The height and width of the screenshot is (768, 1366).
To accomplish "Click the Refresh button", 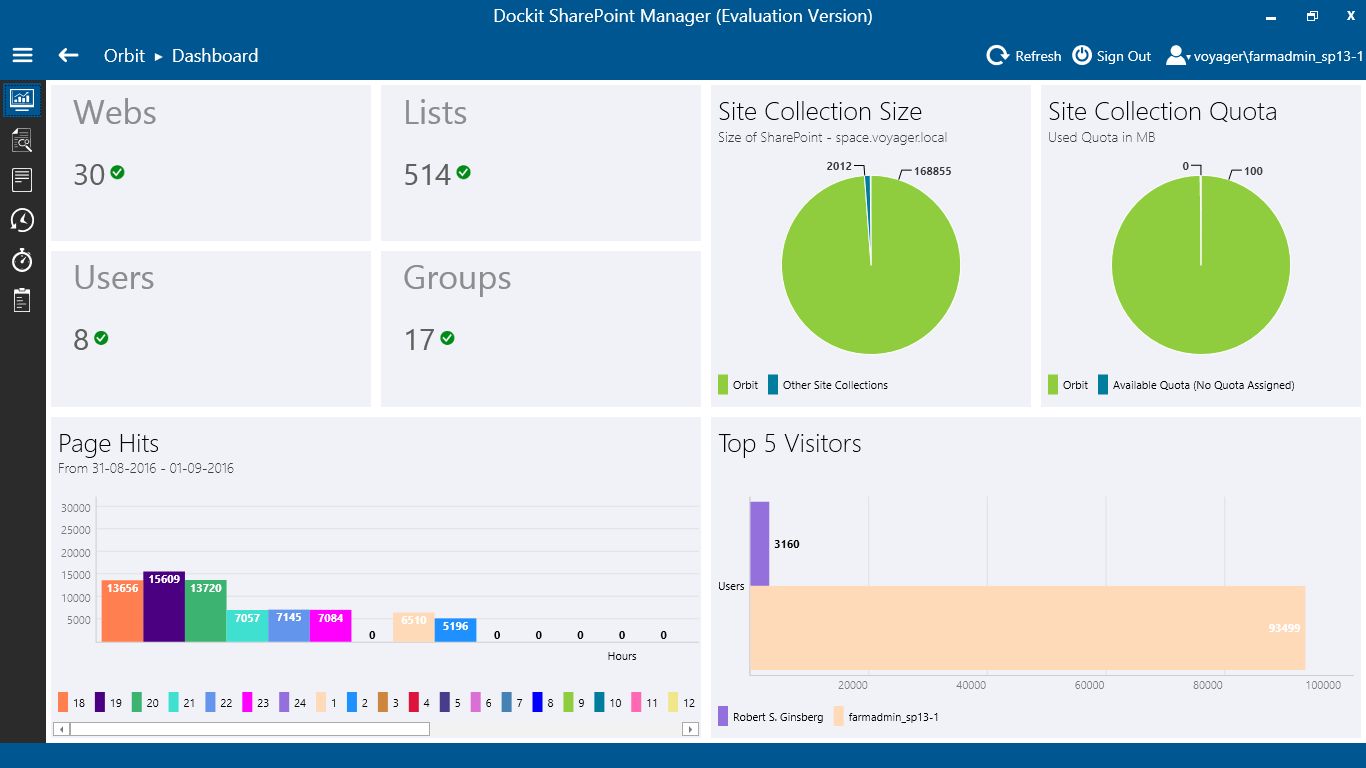I will [1024, 55].
